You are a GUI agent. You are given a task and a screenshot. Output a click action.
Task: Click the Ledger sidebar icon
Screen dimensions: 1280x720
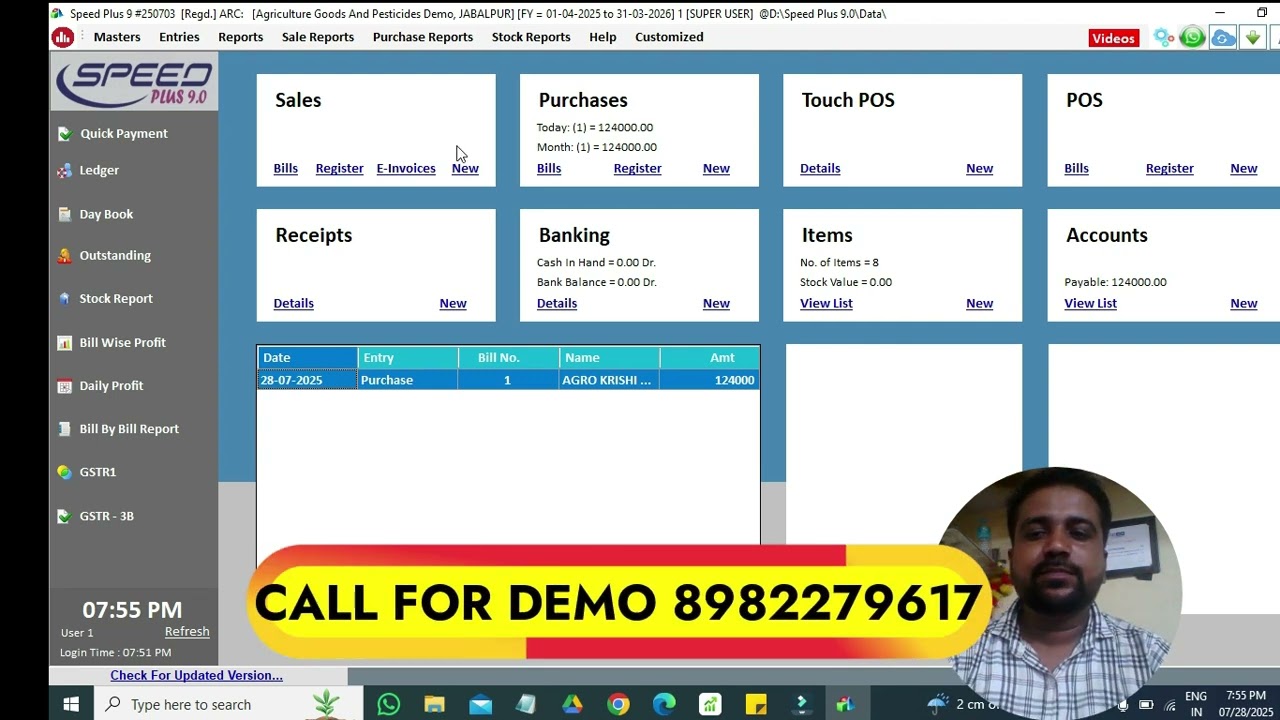(x=65, y=170)
